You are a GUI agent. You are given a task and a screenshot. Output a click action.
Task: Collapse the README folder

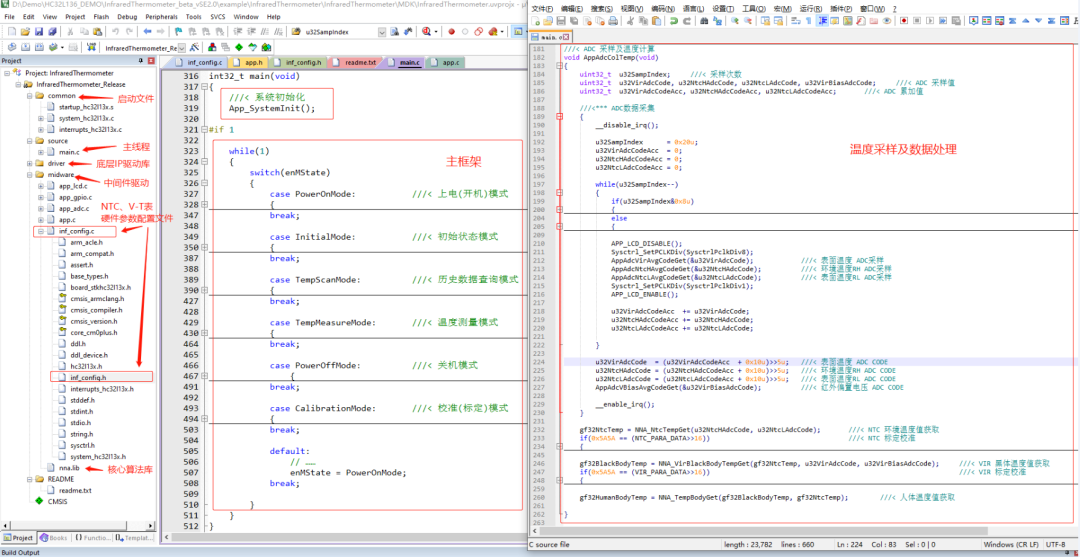pos(30,479)
